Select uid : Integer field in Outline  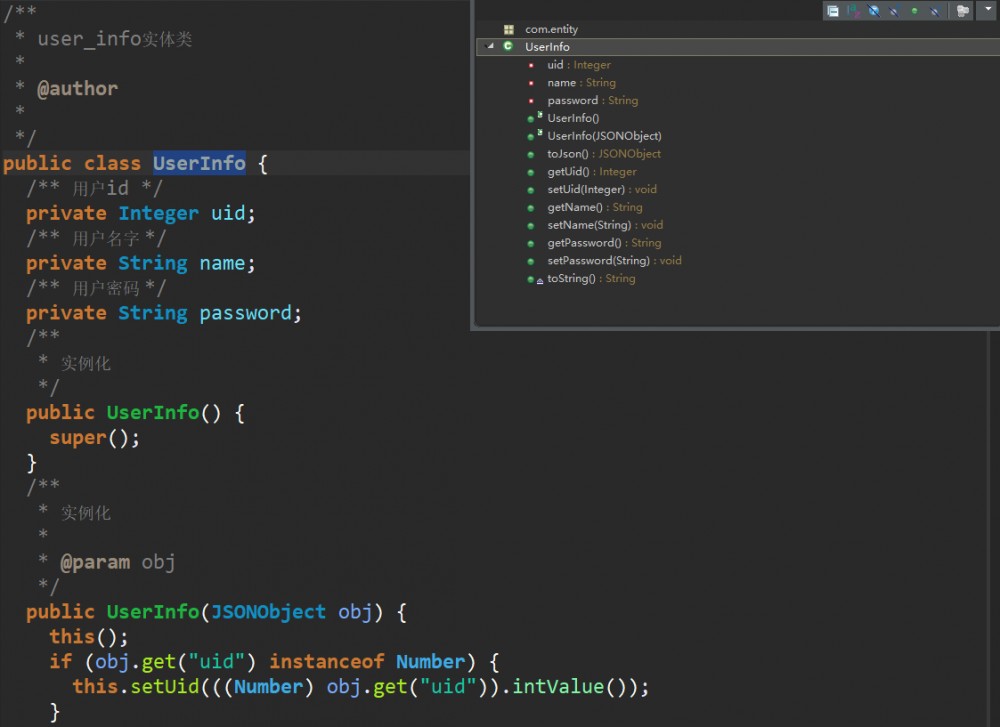575,64
